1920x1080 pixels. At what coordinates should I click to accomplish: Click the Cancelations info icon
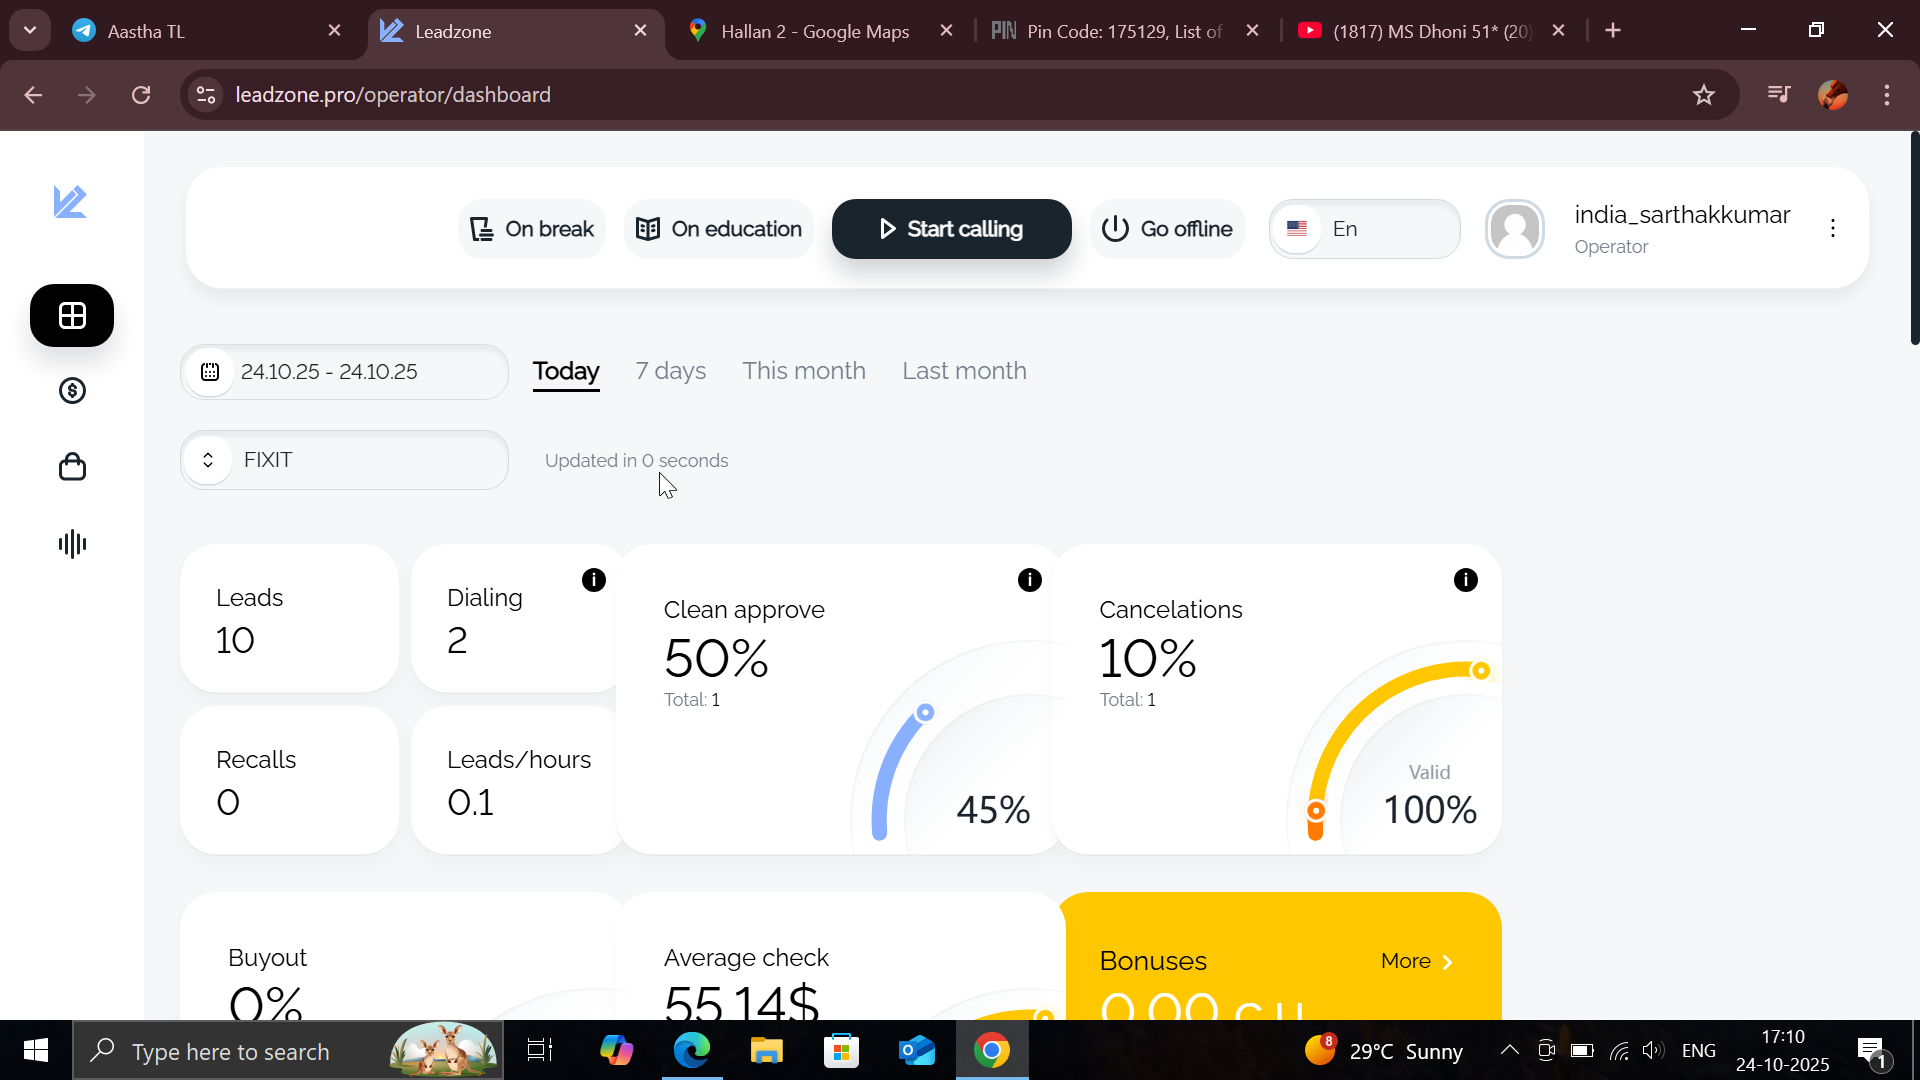(1466, 580)
